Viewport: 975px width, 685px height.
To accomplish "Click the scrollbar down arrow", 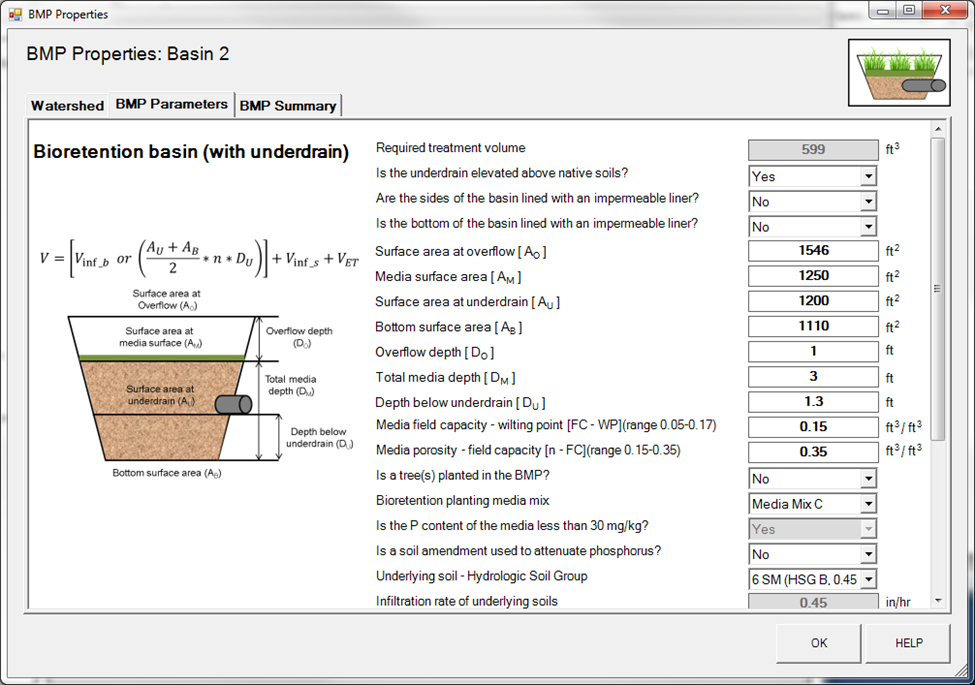I will tap(938, 601).
